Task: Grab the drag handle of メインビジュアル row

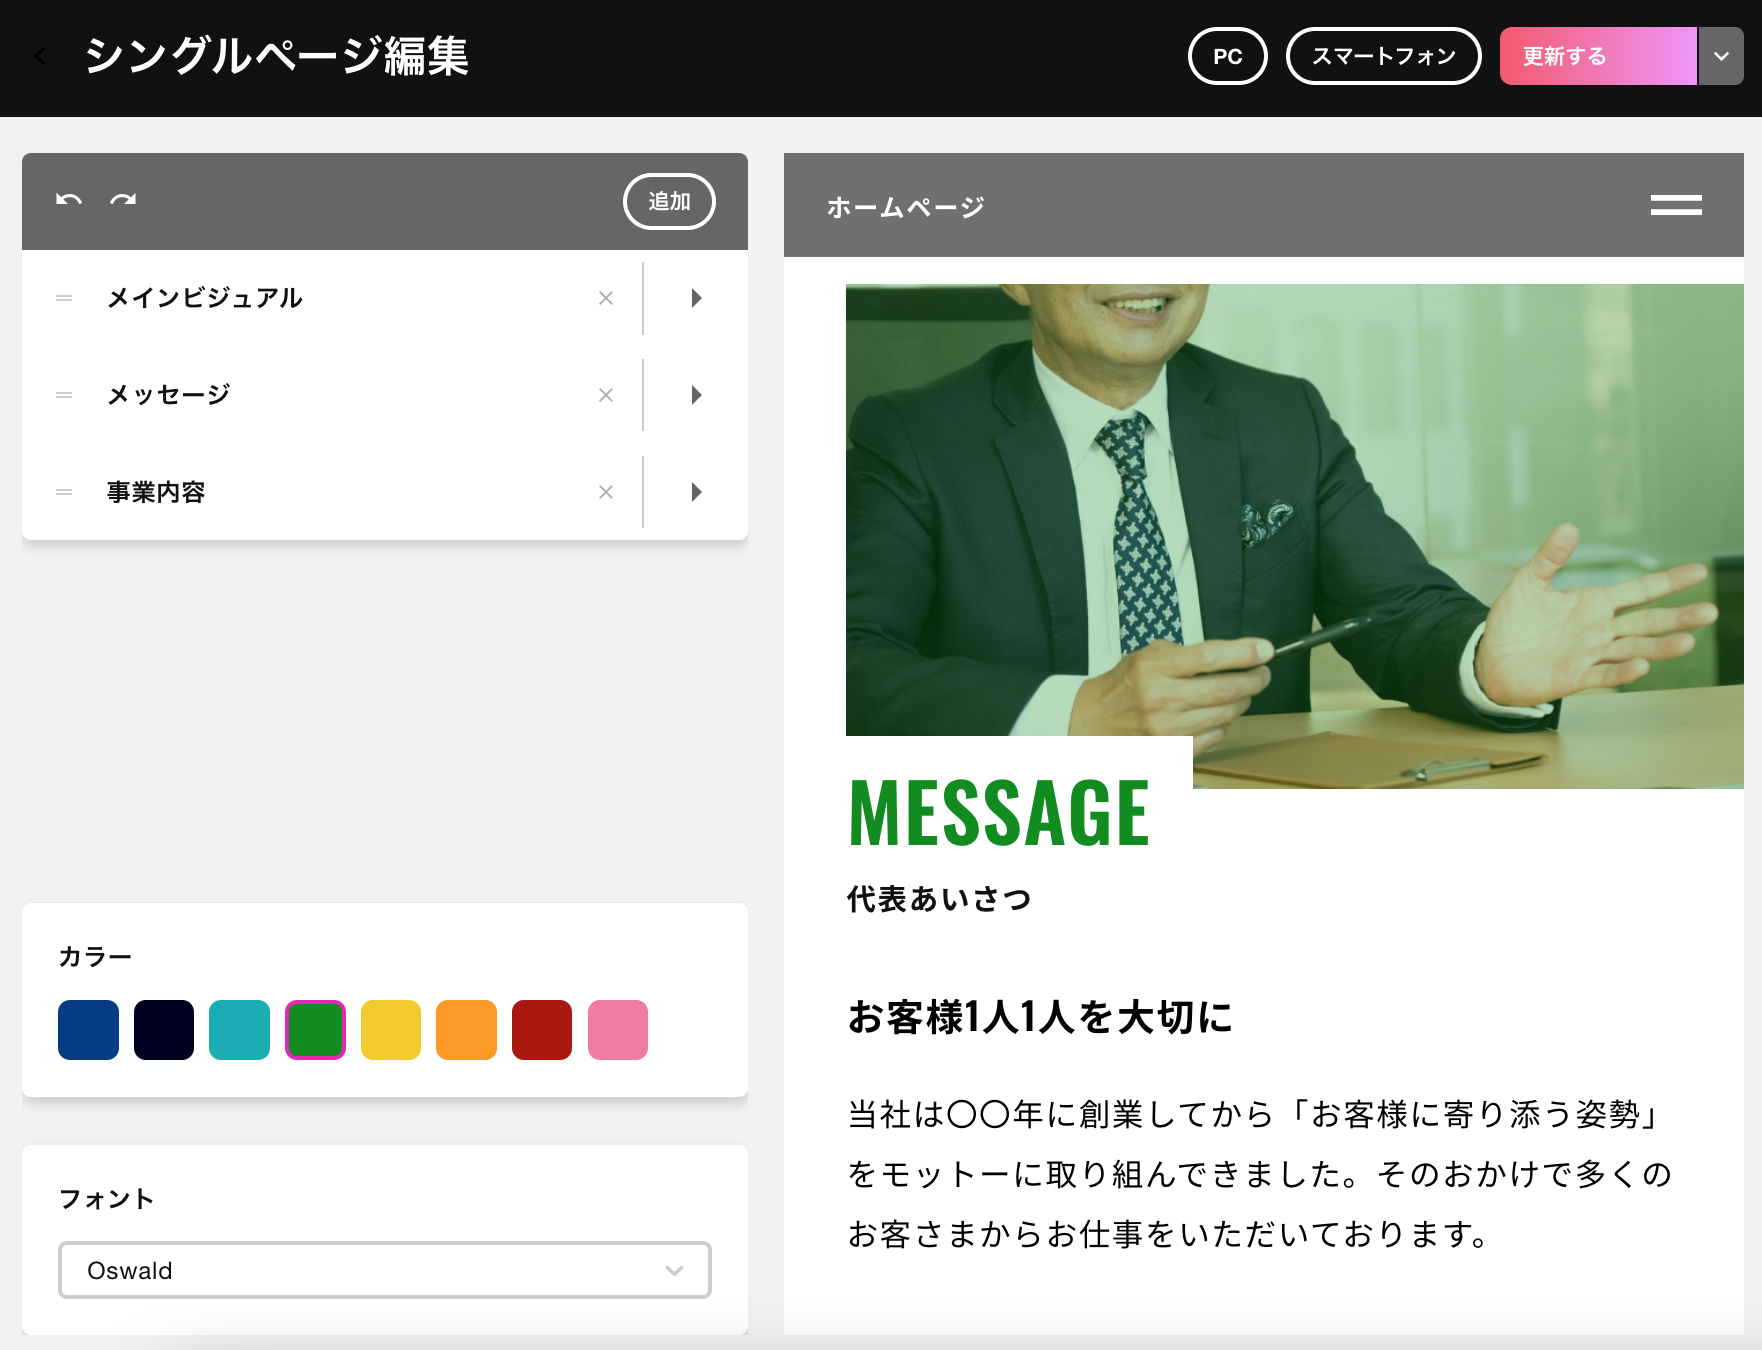Action: pyautogui.click(x=64, y=298)
